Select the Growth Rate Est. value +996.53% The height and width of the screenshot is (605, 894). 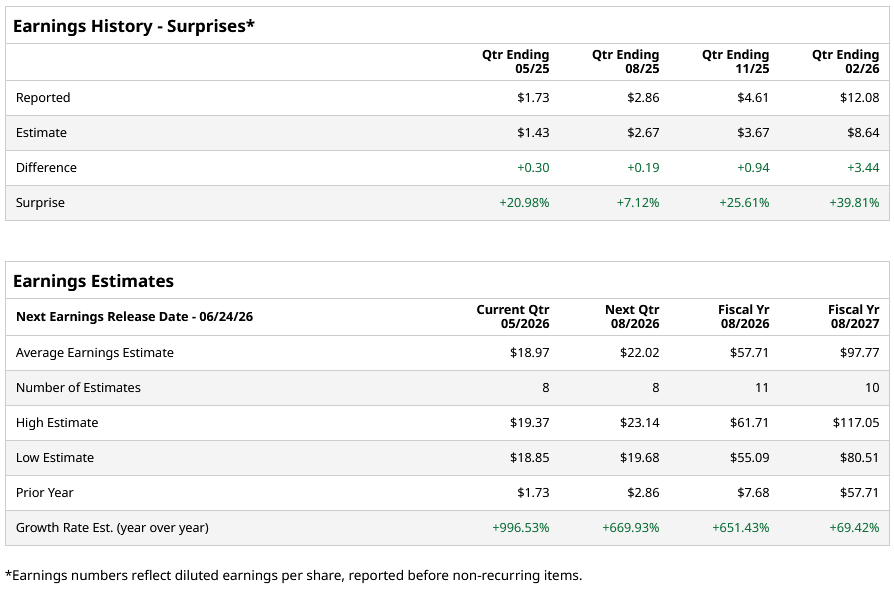521,528
